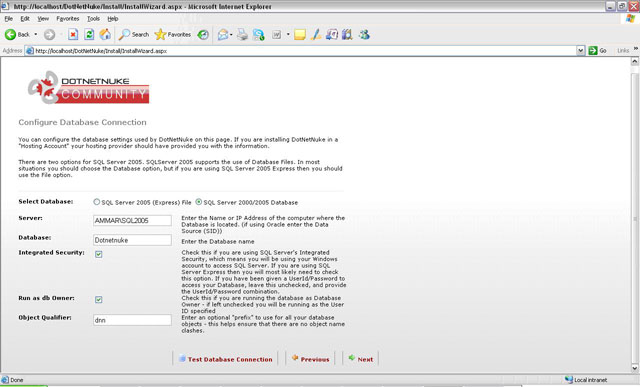Click the scrollbar up arrow
The height and width of the screenshot is (387, 640).
coord(635,62)
